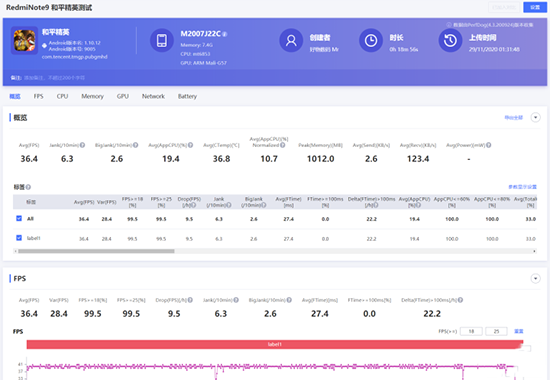
Task: Switch to the CPU tab
Action: (62, 96)
